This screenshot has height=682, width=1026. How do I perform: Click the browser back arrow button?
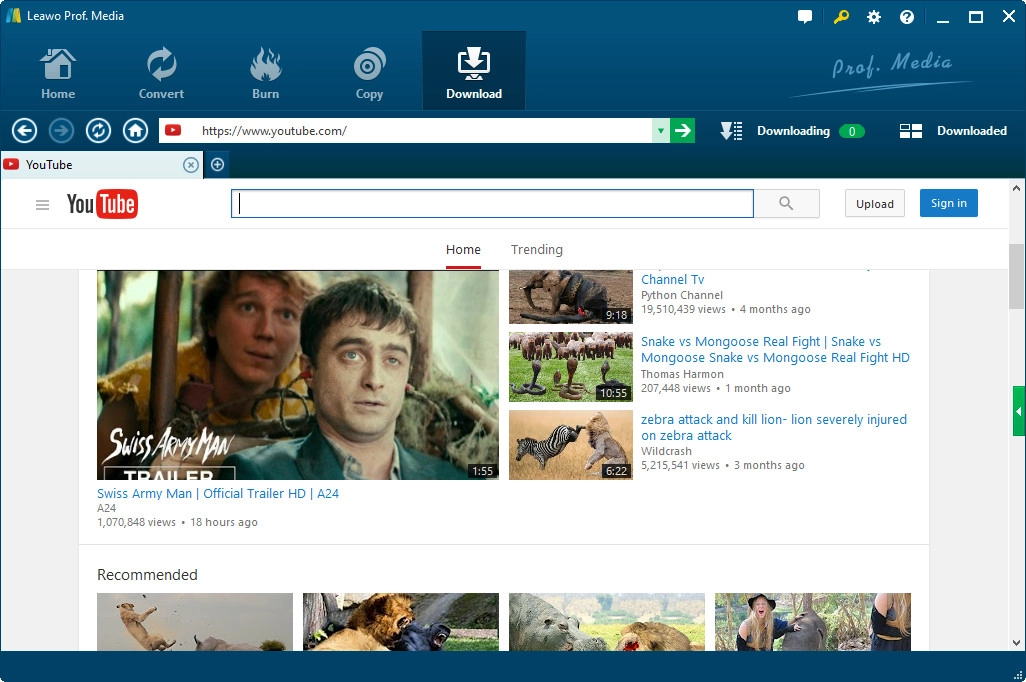point(25,131)
